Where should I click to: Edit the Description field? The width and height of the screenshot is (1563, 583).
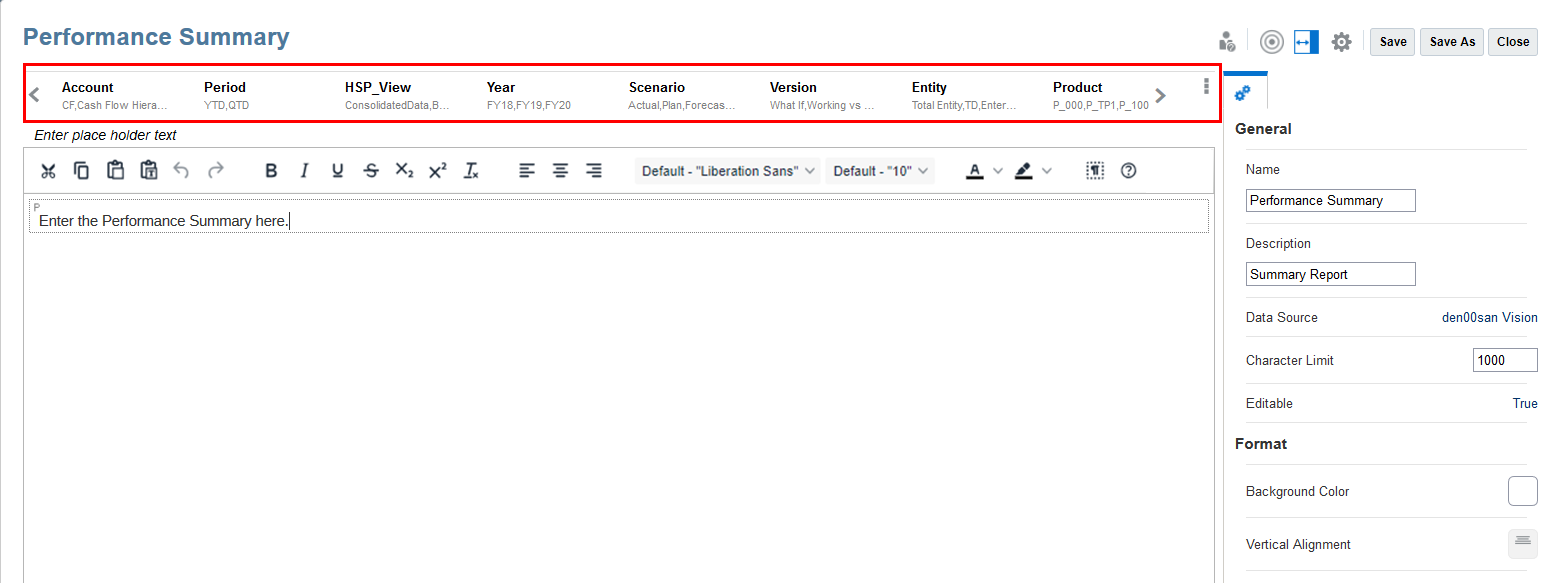(1331, 274)
